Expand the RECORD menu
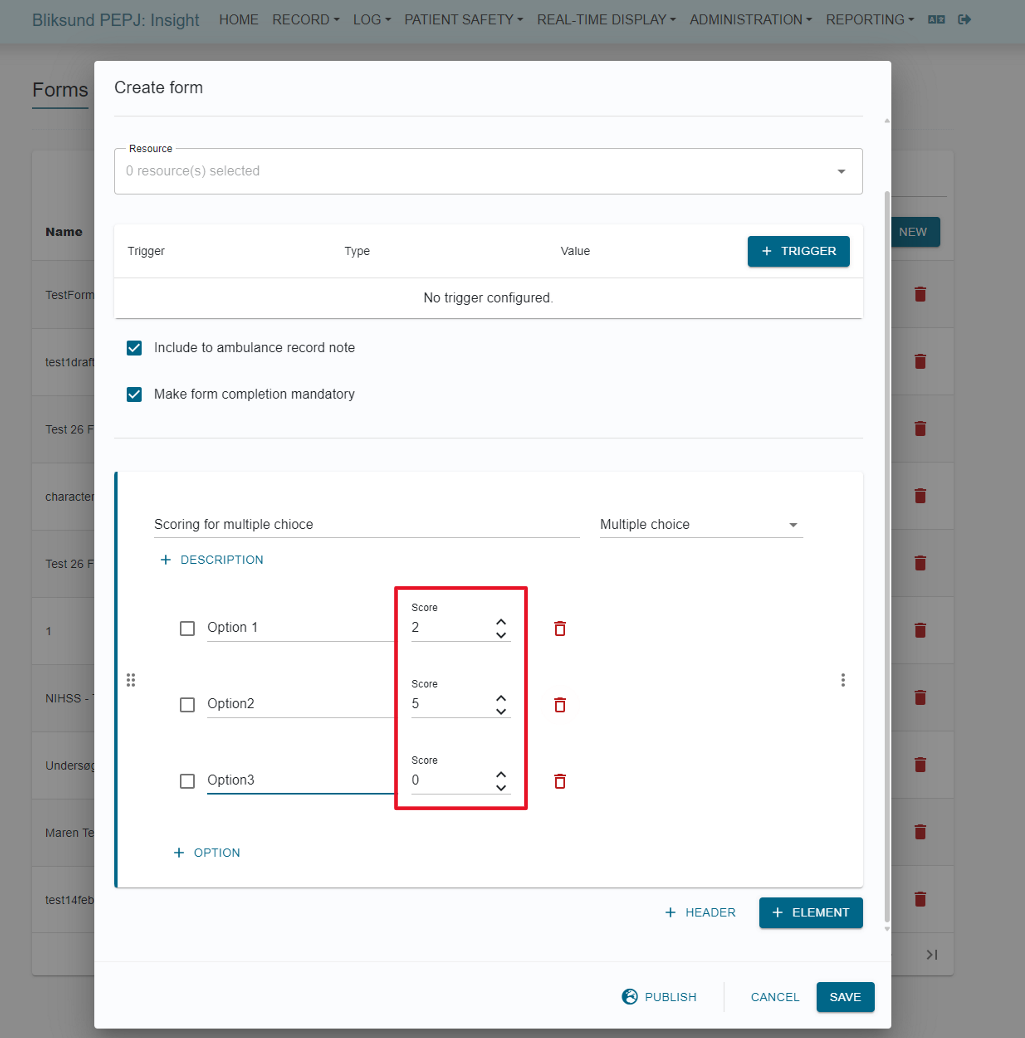The height and width of the screenshot is (1038, 1025). 305,20
